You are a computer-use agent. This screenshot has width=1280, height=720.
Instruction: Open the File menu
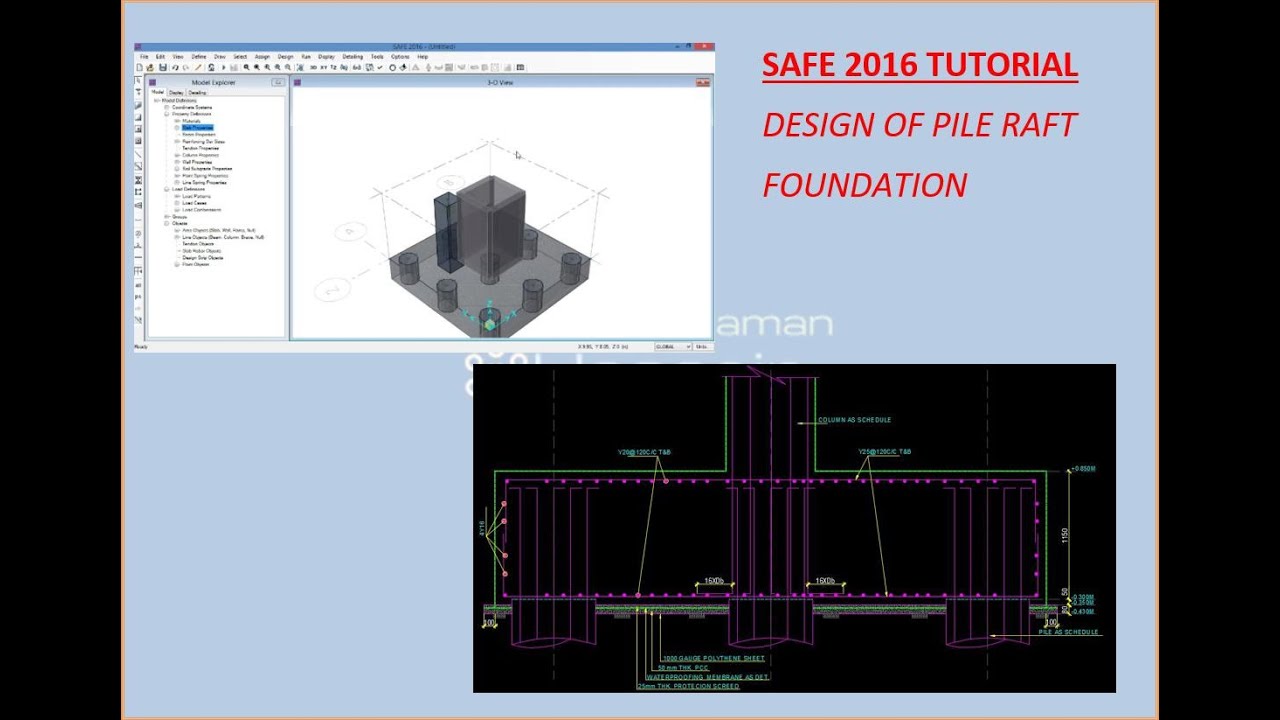(144, 56)
